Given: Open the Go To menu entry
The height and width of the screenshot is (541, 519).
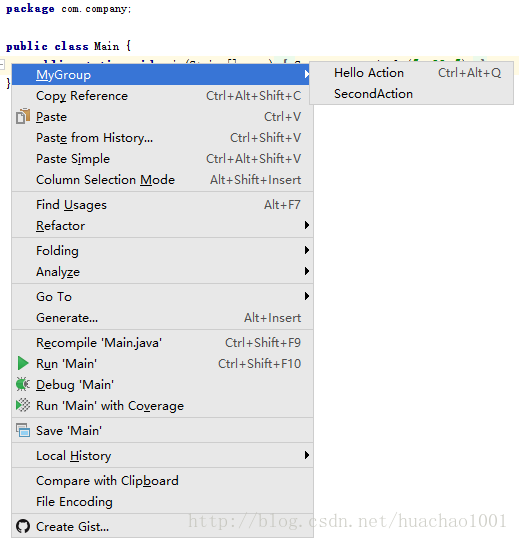Looking at the screenshot, I should [x=162, y=297].
